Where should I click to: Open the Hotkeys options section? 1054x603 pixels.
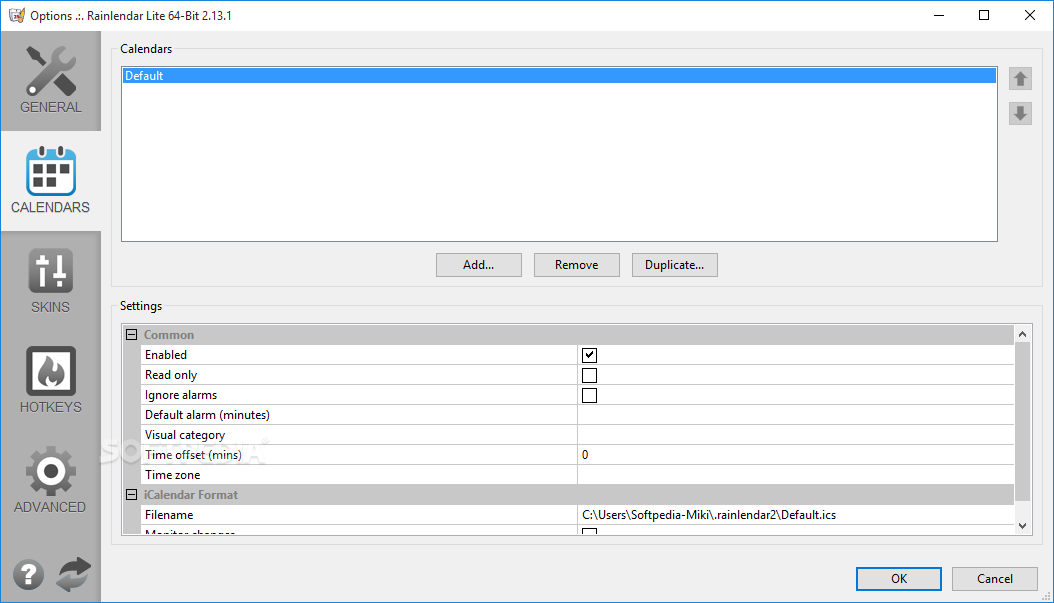coord(50,381)
